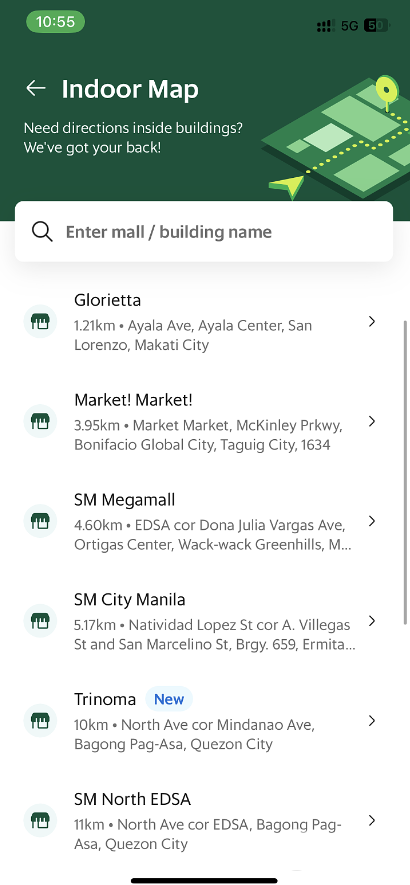Tap the back arrow beside Indoor Map
Screen dimensions: 410x885
(36, 88)
